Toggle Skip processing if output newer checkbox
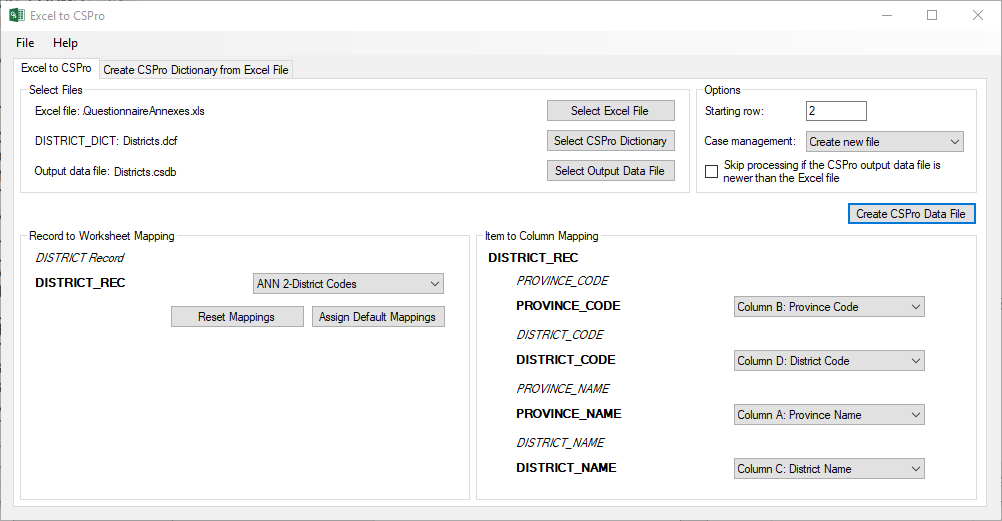 711,171
